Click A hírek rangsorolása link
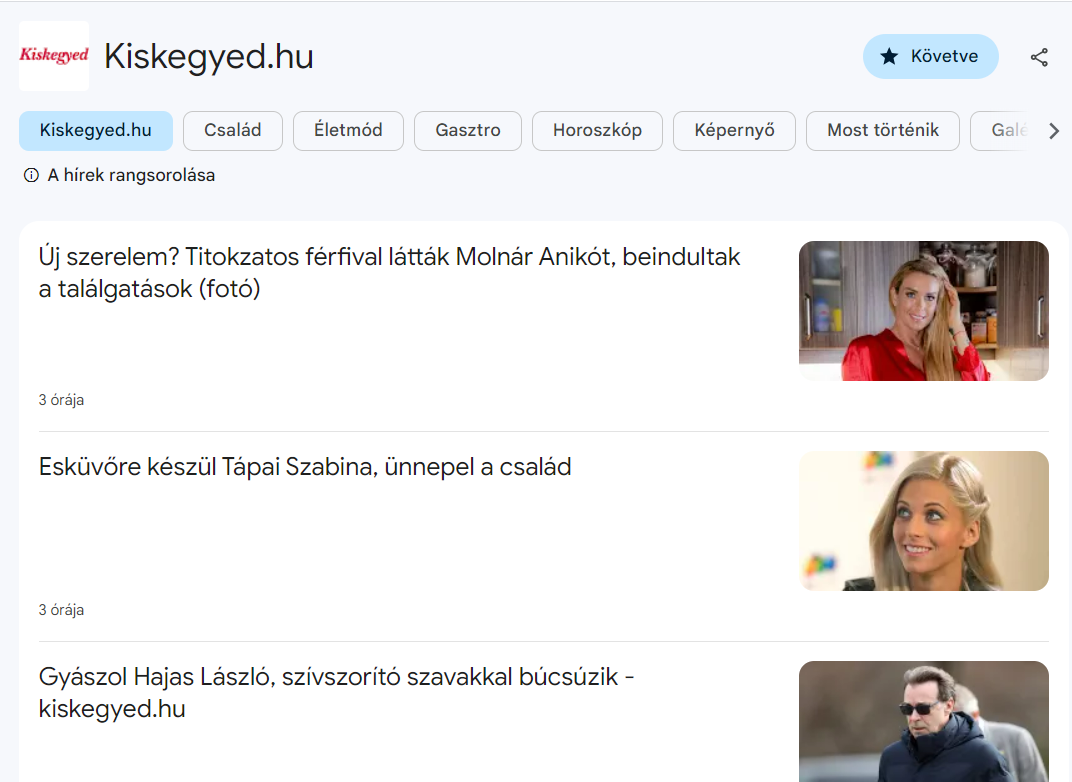 [x=131, y=176]
